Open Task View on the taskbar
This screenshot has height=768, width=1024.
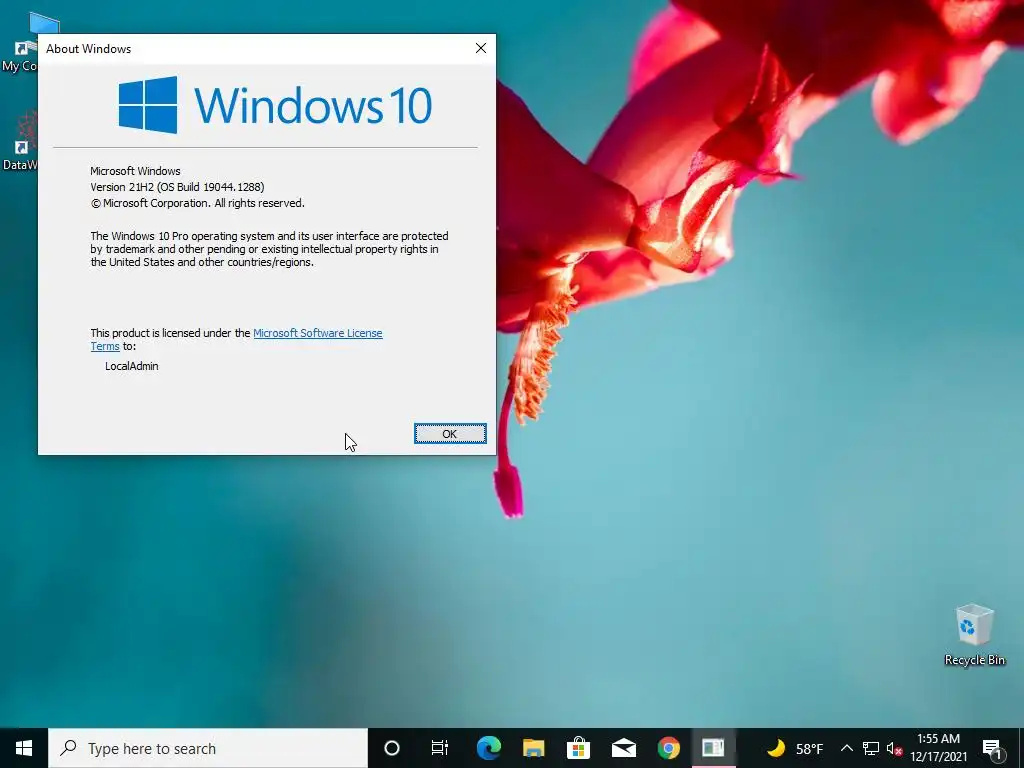coord(440,748)
